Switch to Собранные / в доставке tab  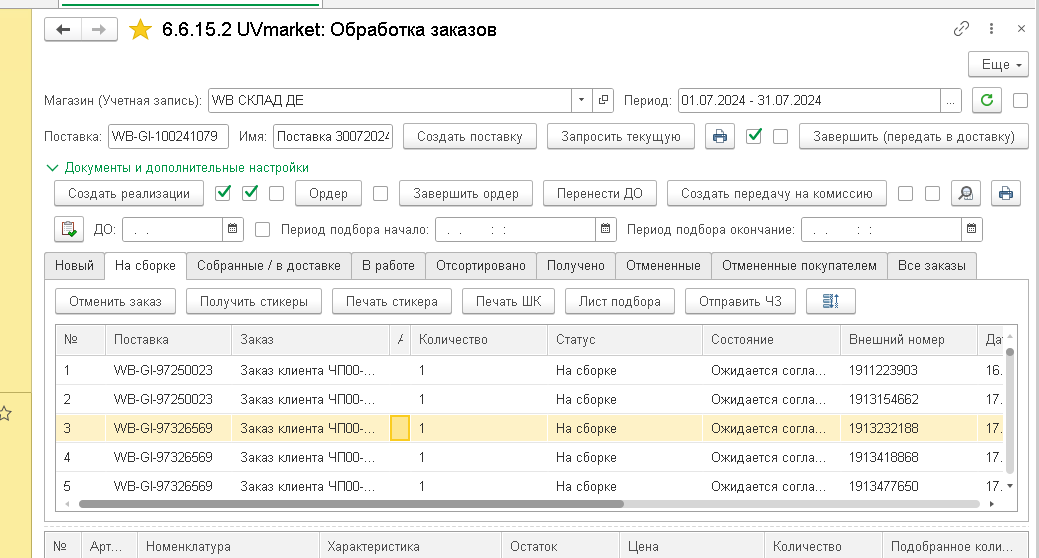268,266
